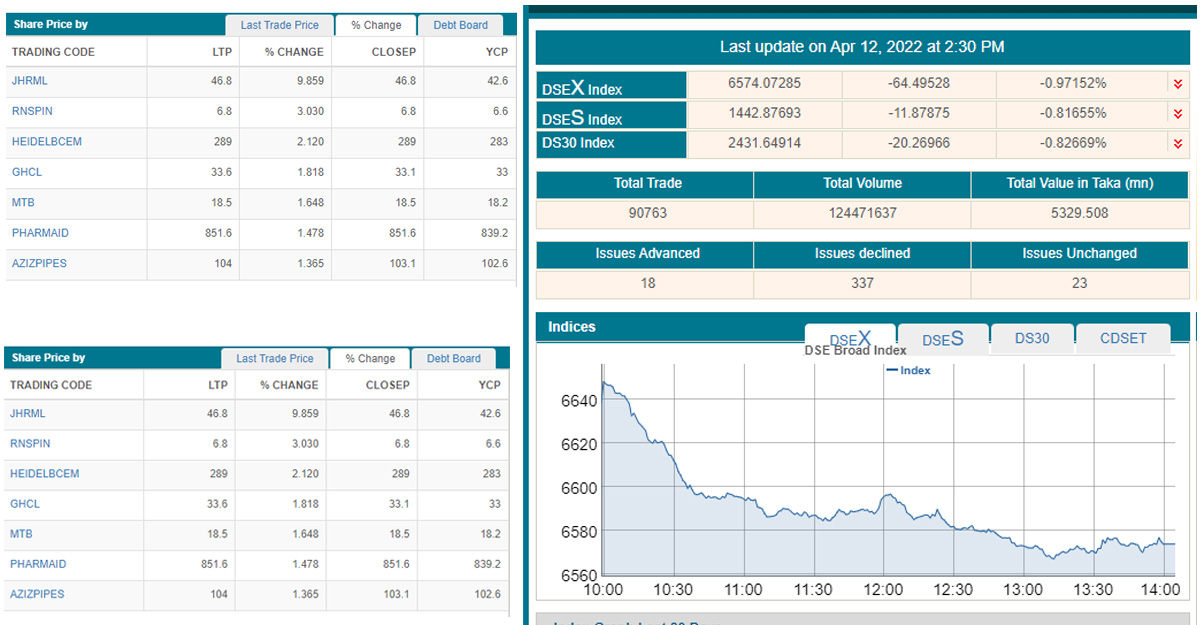Open Debt Board tab in lower panel
Viewport: 1200px width, 625px height.
point(453,358)
